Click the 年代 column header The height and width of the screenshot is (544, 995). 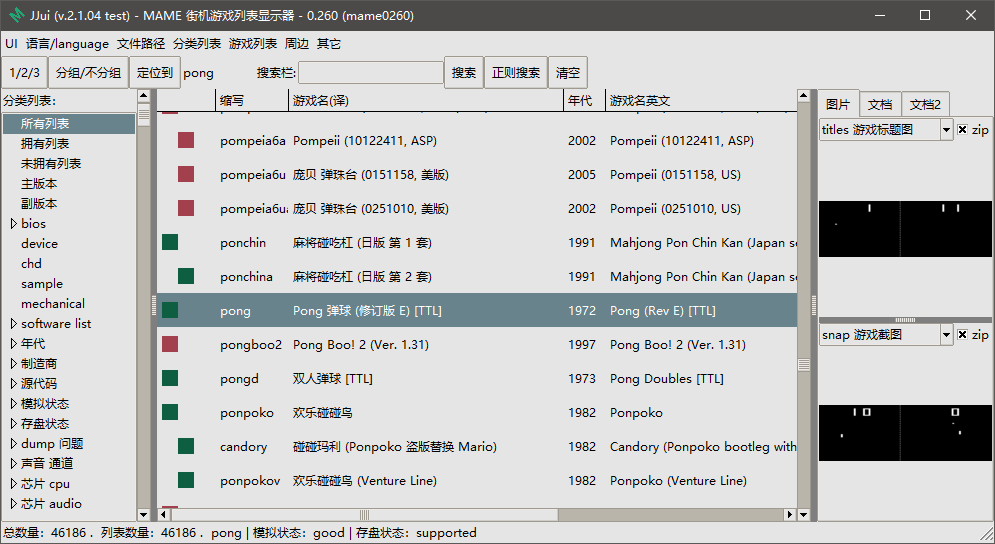pyautogui.click(x=584, y=100)
